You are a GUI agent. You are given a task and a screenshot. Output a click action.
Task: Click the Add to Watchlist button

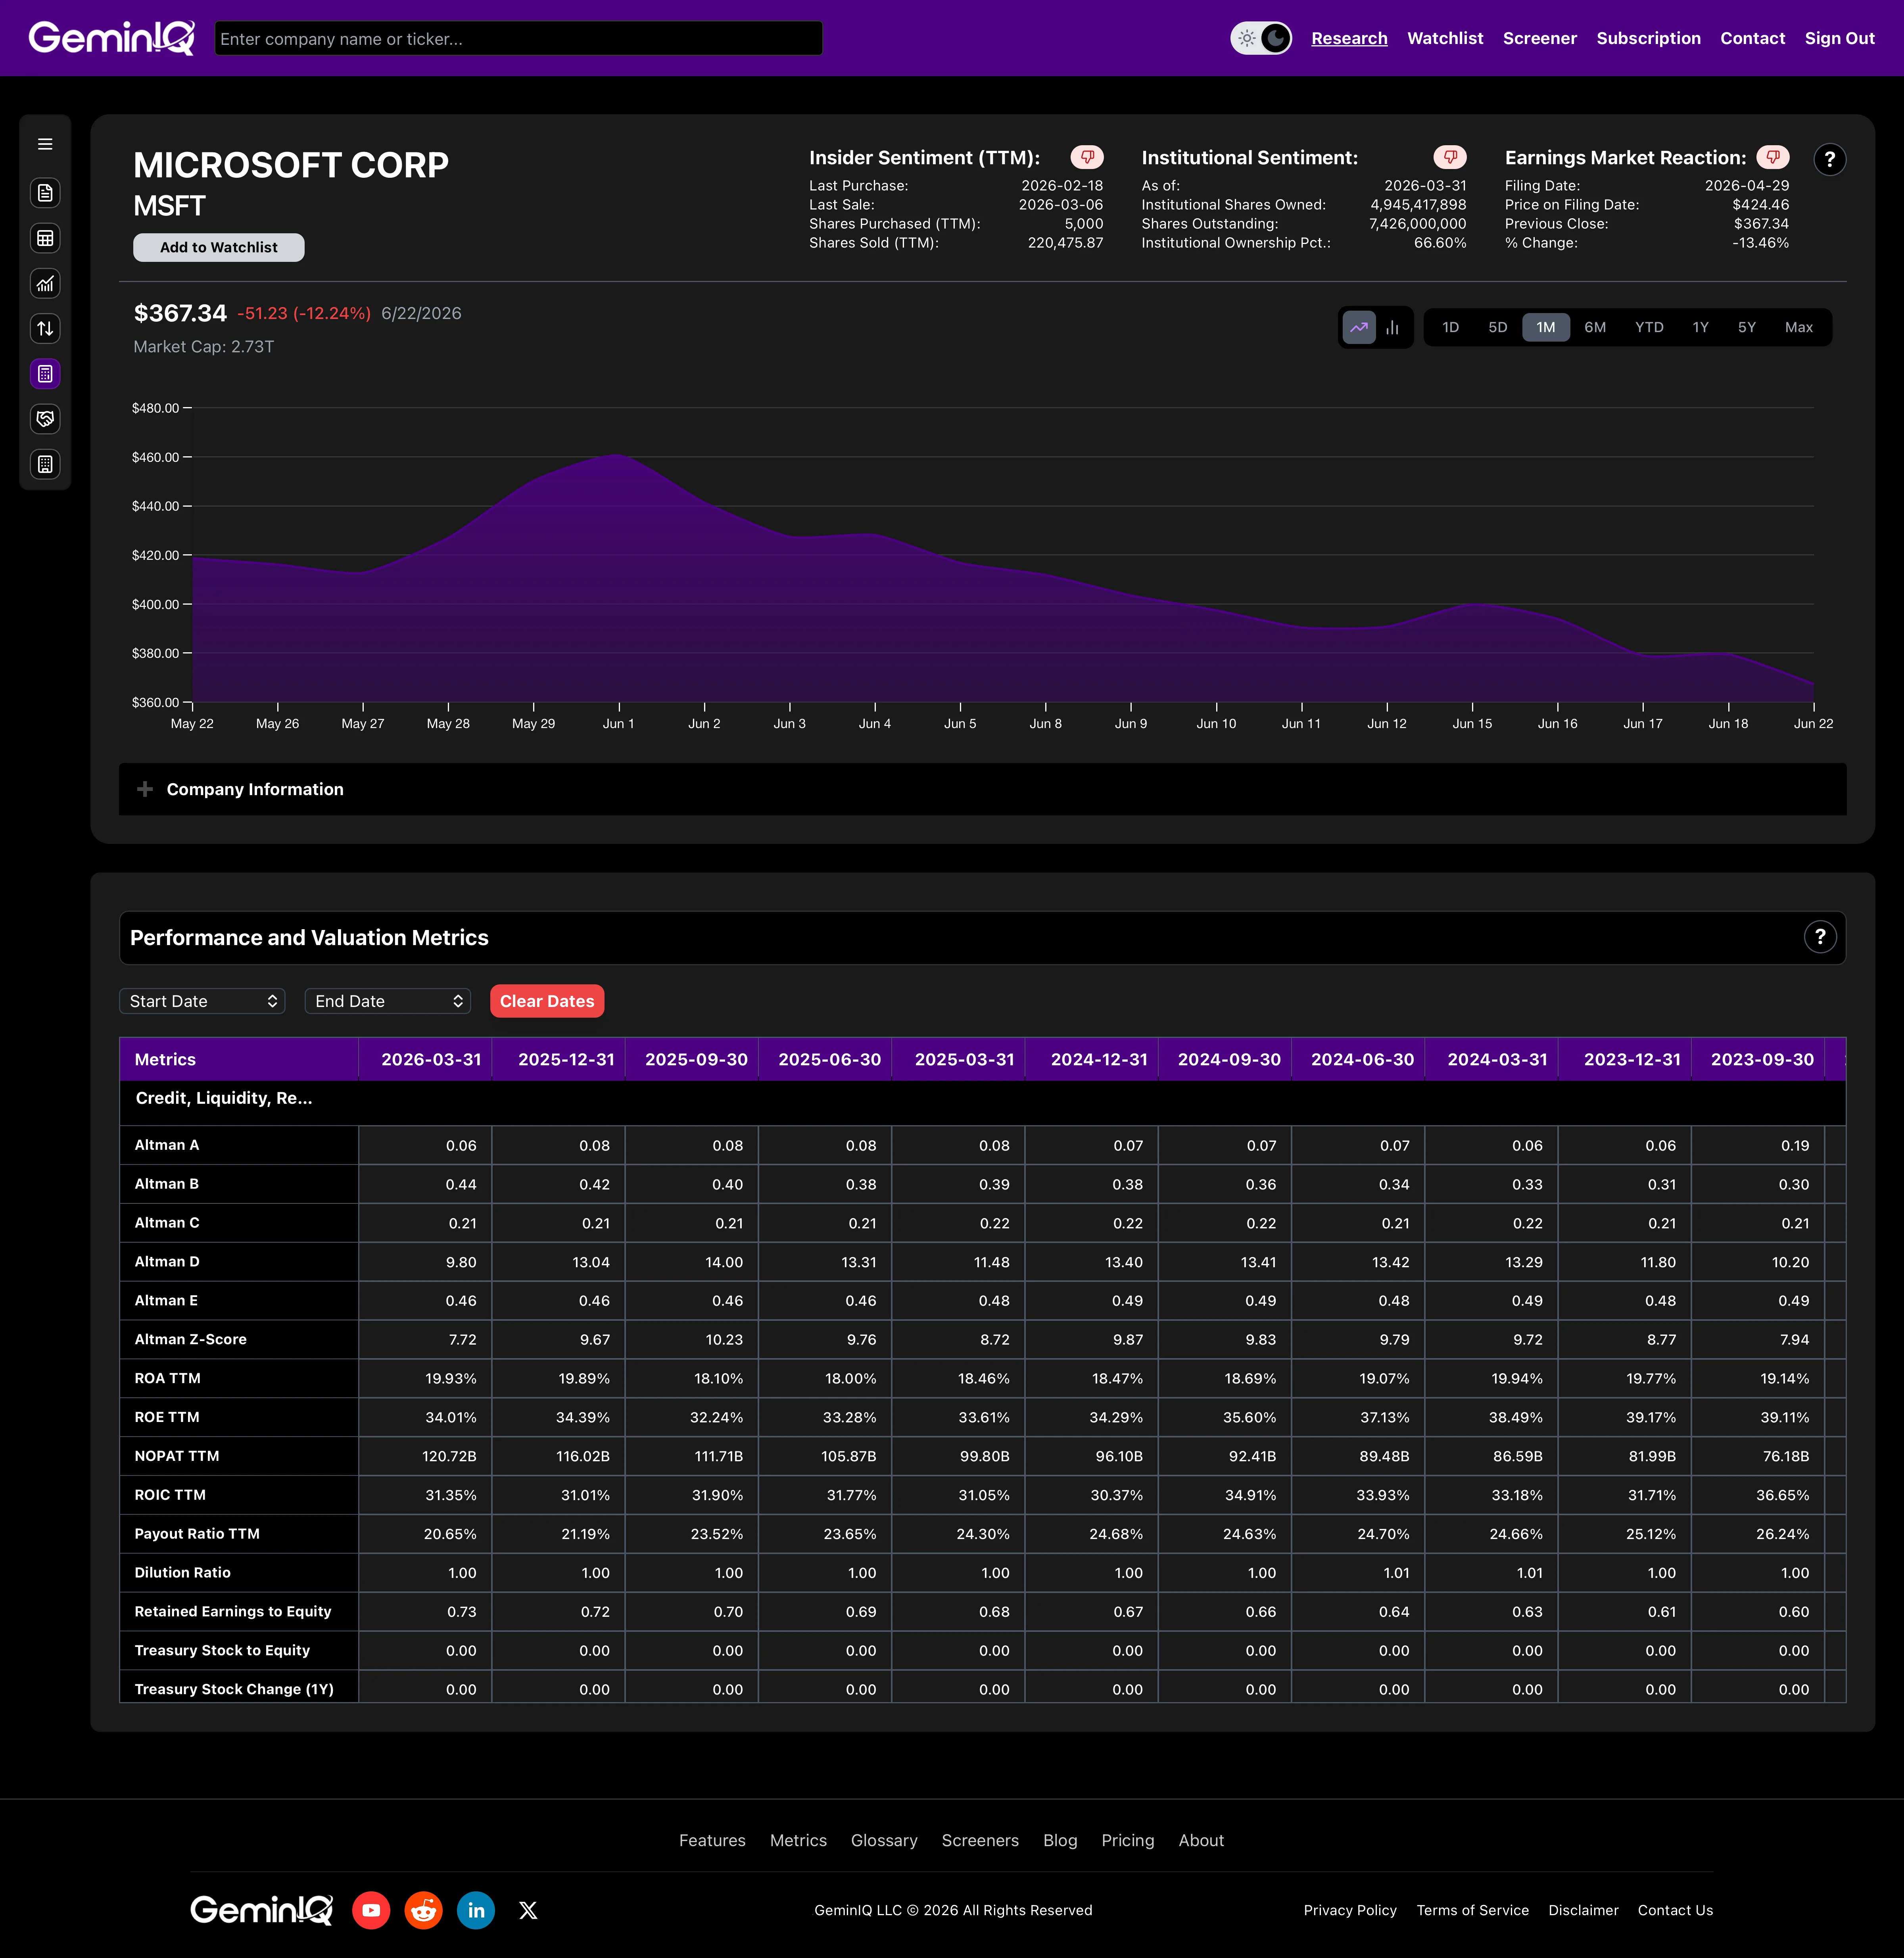219,247
